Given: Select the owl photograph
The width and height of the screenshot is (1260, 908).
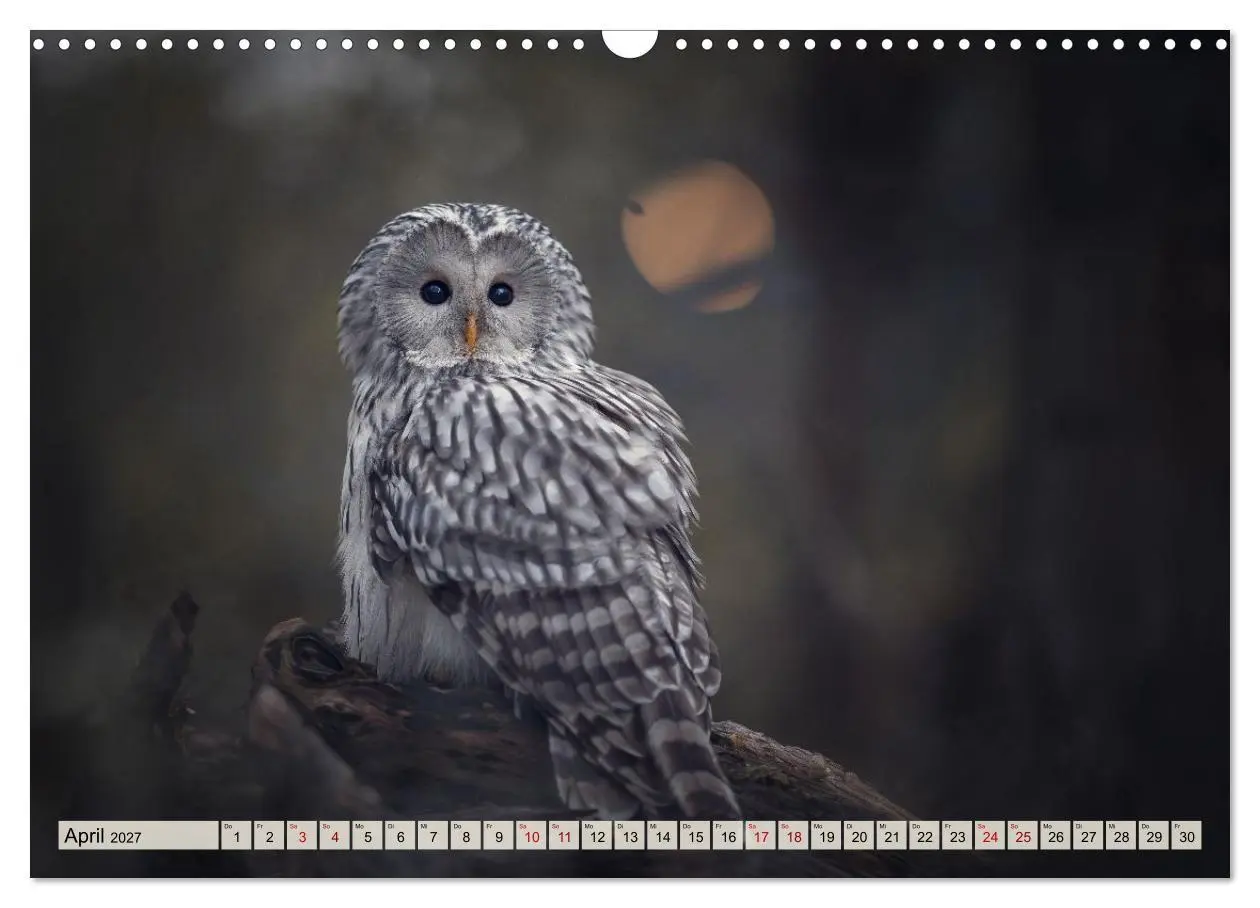Looking at the screenshot, I should tap(630, 454).
